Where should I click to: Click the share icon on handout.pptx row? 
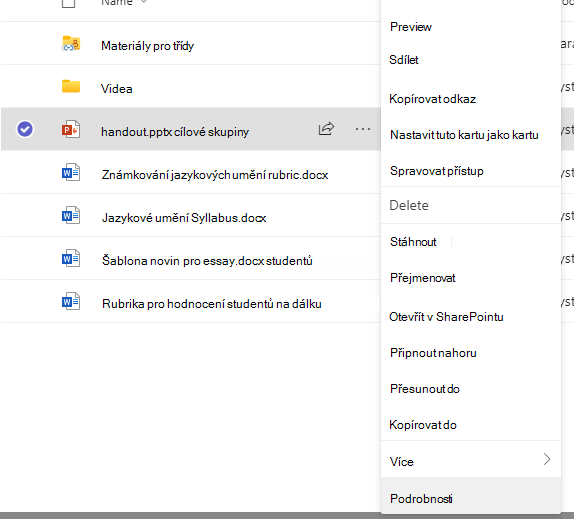[x=326, y=129]
